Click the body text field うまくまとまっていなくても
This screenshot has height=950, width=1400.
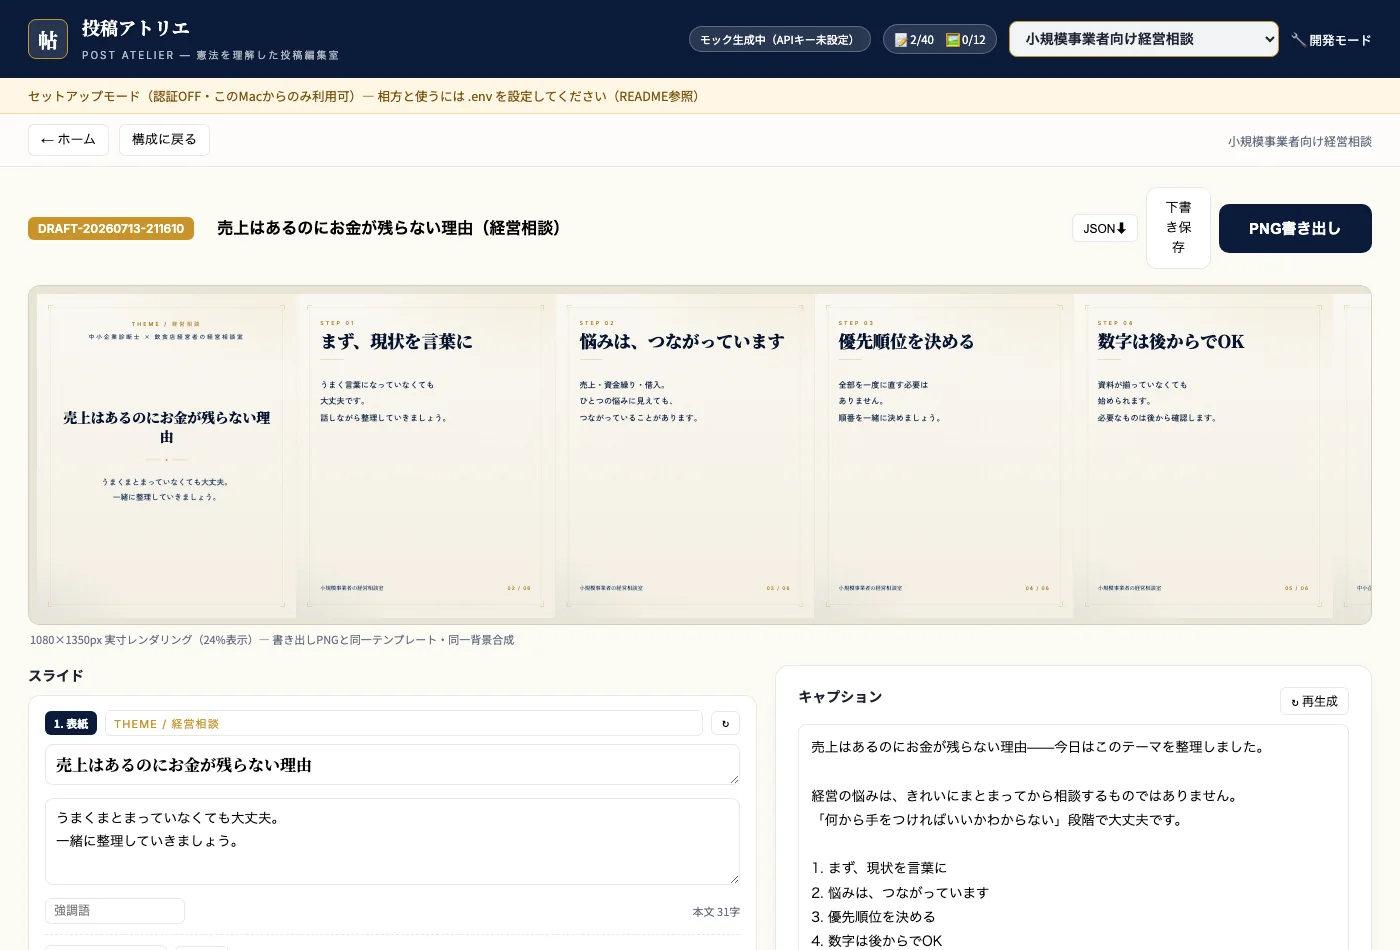[392, 841]
